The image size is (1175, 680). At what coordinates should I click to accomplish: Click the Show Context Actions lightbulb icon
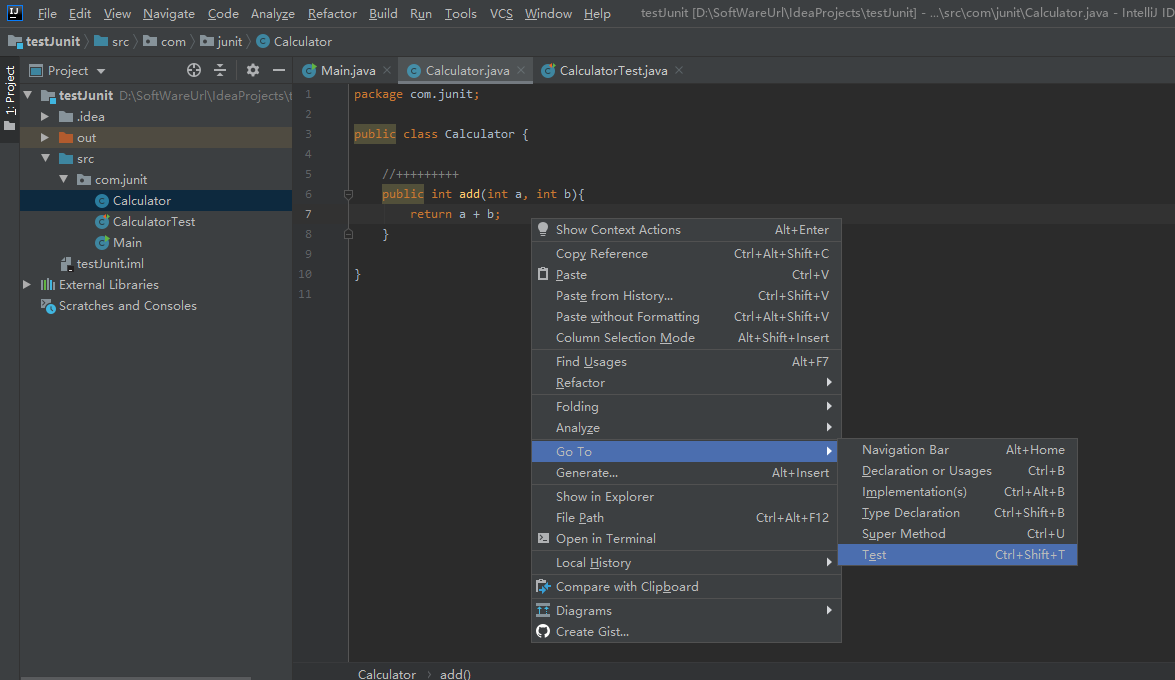pos(543,229)
